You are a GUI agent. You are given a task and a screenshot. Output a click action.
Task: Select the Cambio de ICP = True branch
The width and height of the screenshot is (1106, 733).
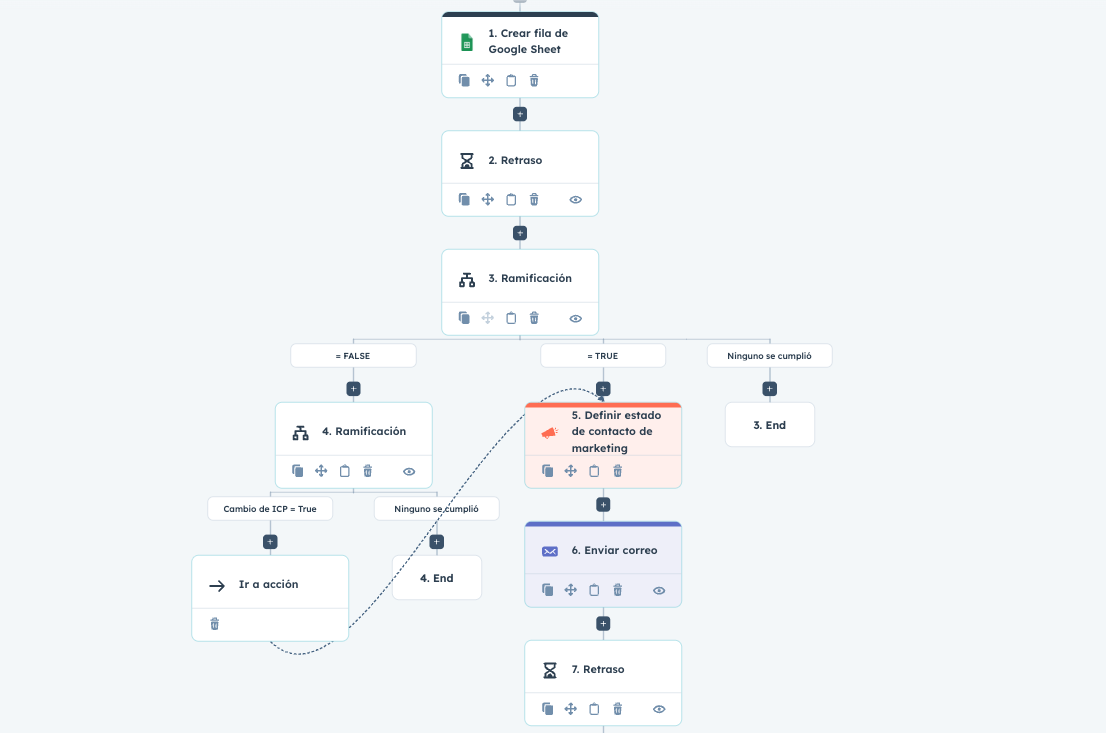pyautogui.click(x=270, y=508)
